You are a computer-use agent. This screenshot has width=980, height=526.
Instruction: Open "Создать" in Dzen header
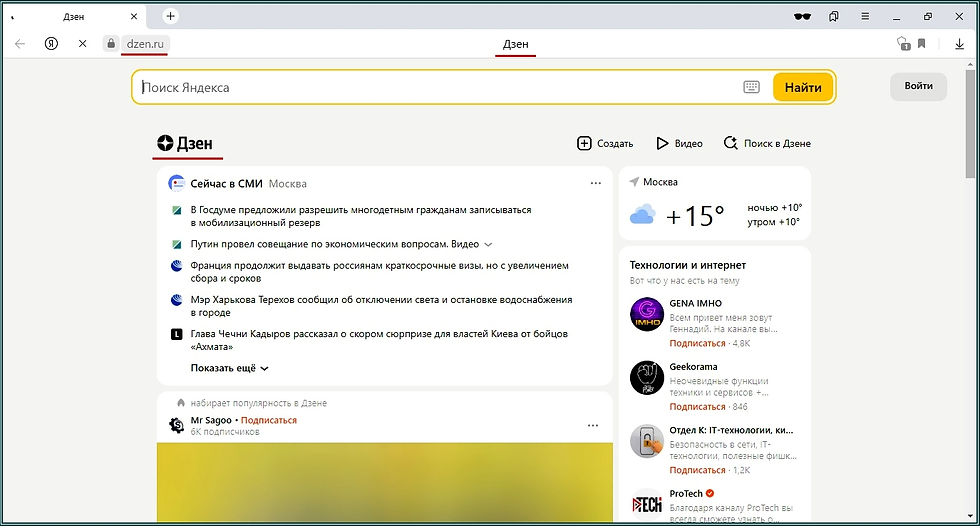(x=605, y=144)
